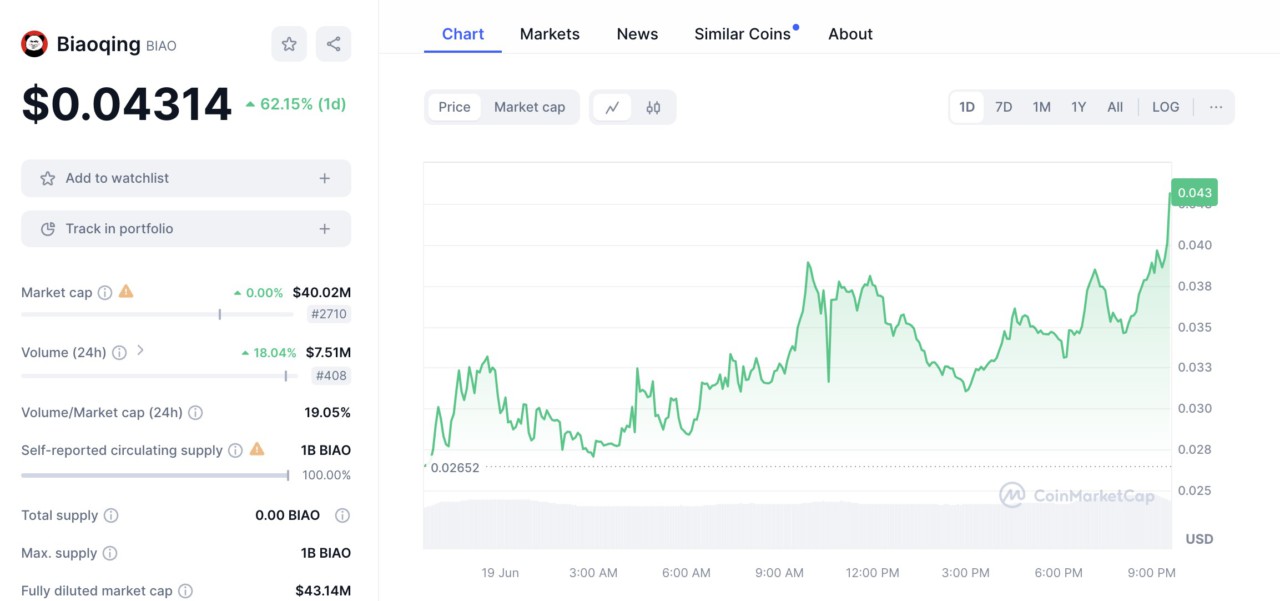Viewport: 1280px width, 601px height.
Task: Open the CoinMarketCap watermark logo on chart
Action: 1078,495
